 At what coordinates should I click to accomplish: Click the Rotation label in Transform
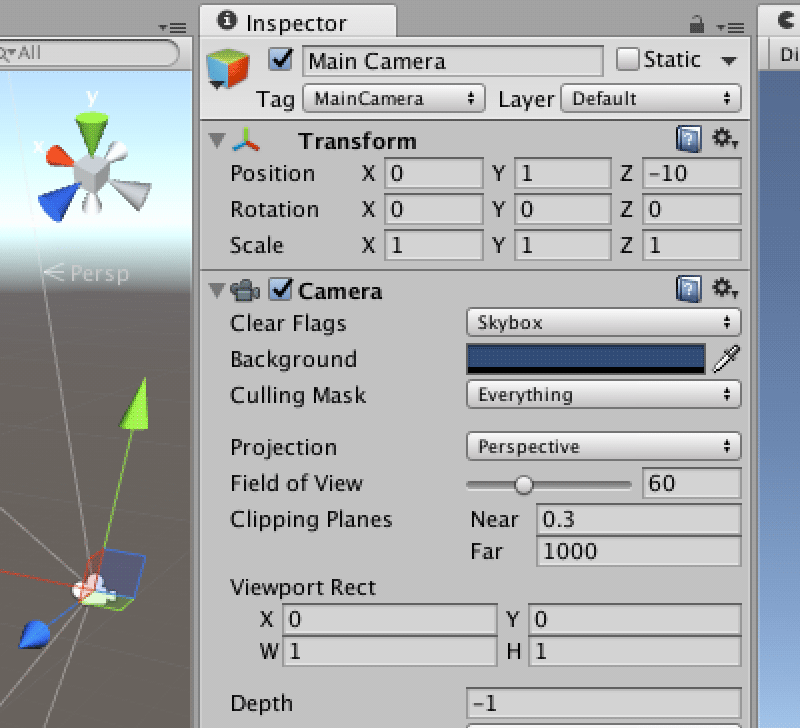coord(274,210)
